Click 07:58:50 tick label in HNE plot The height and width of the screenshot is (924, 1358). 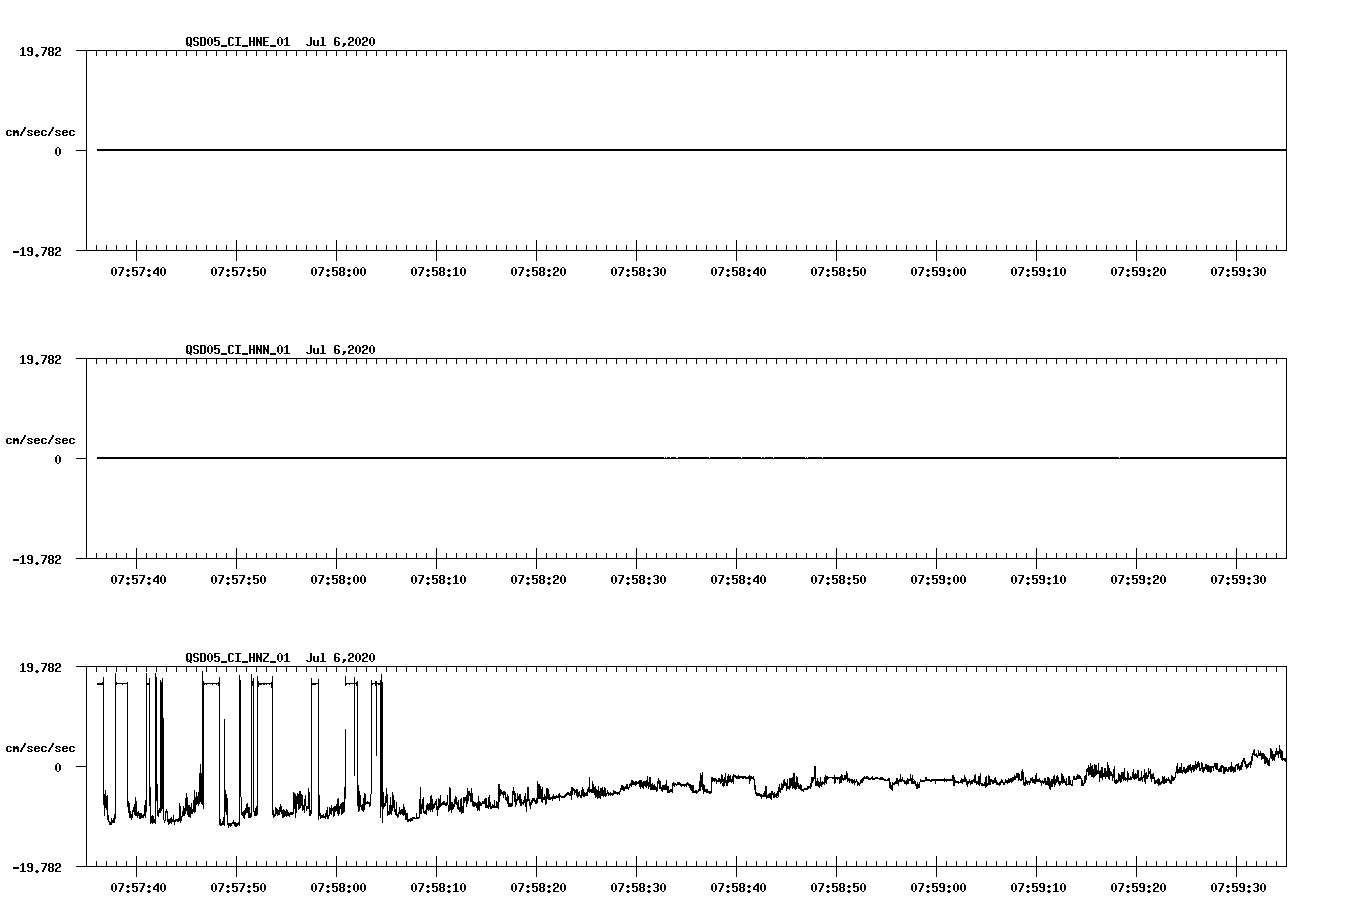(838, 271)
